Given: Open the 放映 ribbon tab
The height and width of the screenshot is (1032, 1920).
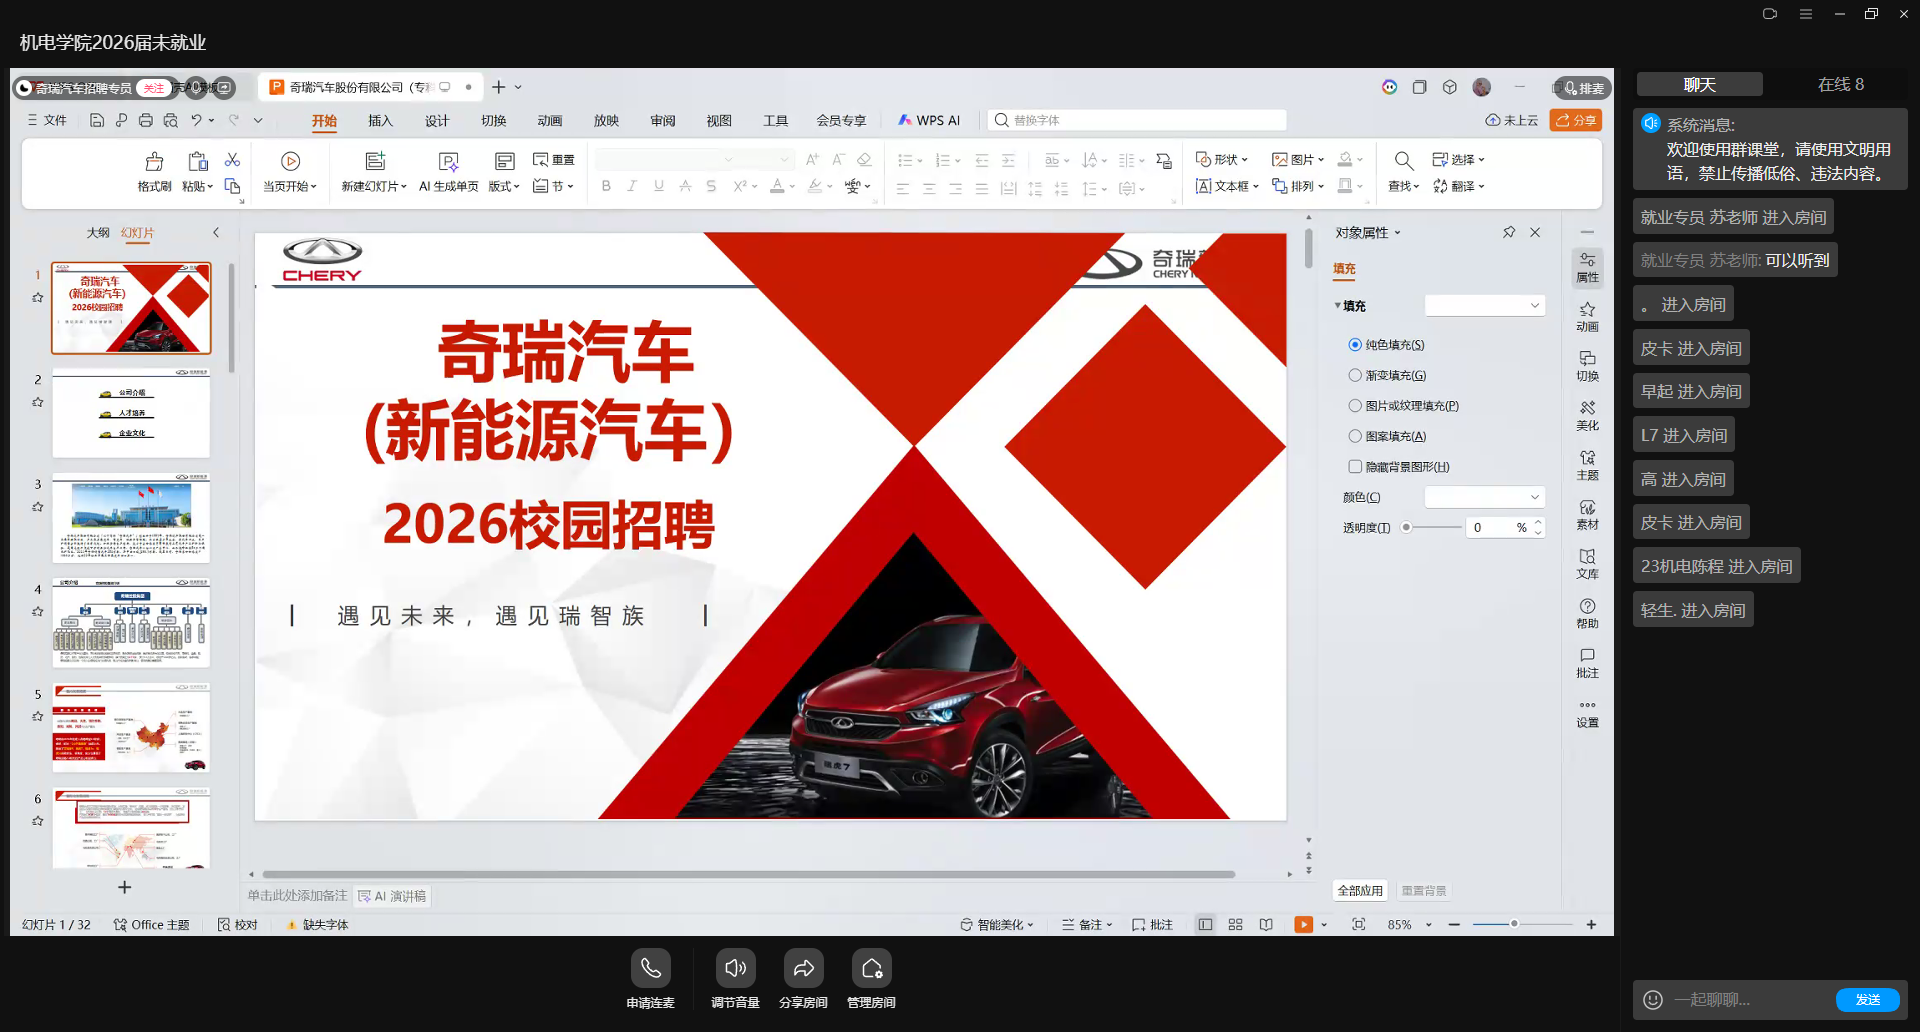Looking at the screenshot, I should [606, 121].
